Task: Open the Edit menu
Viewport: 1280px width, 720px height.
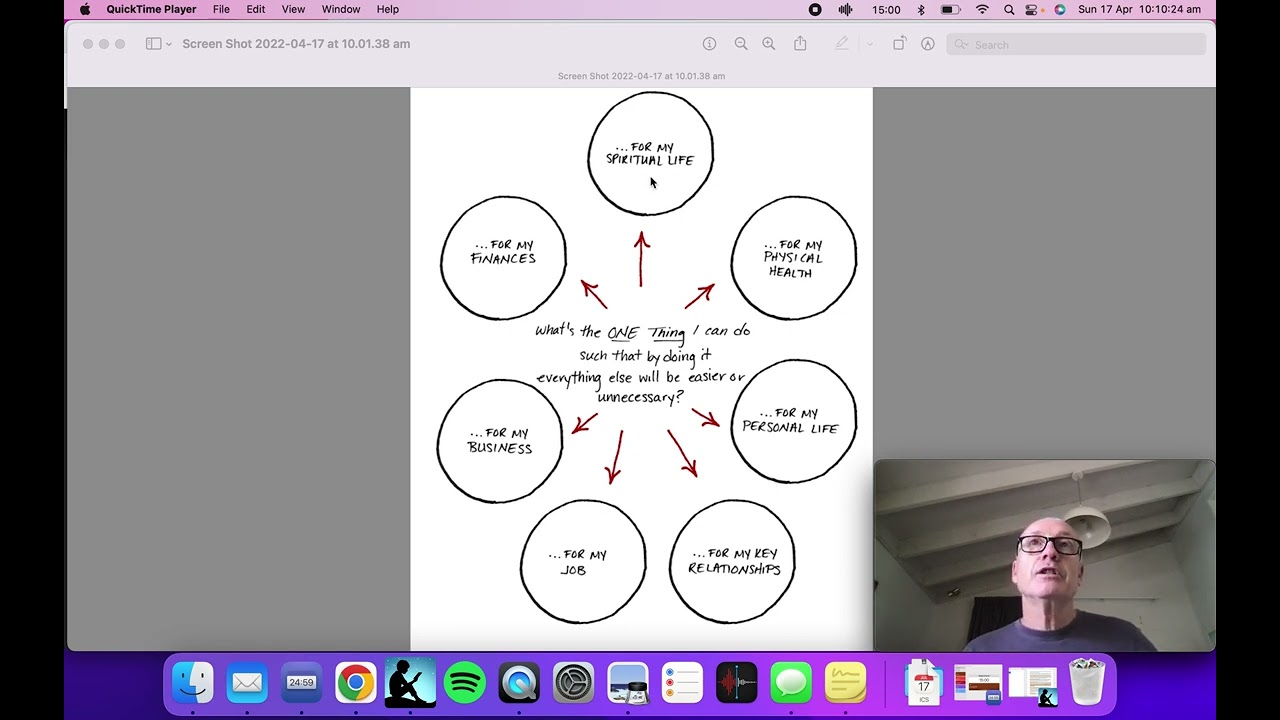Action: point(256,9)
